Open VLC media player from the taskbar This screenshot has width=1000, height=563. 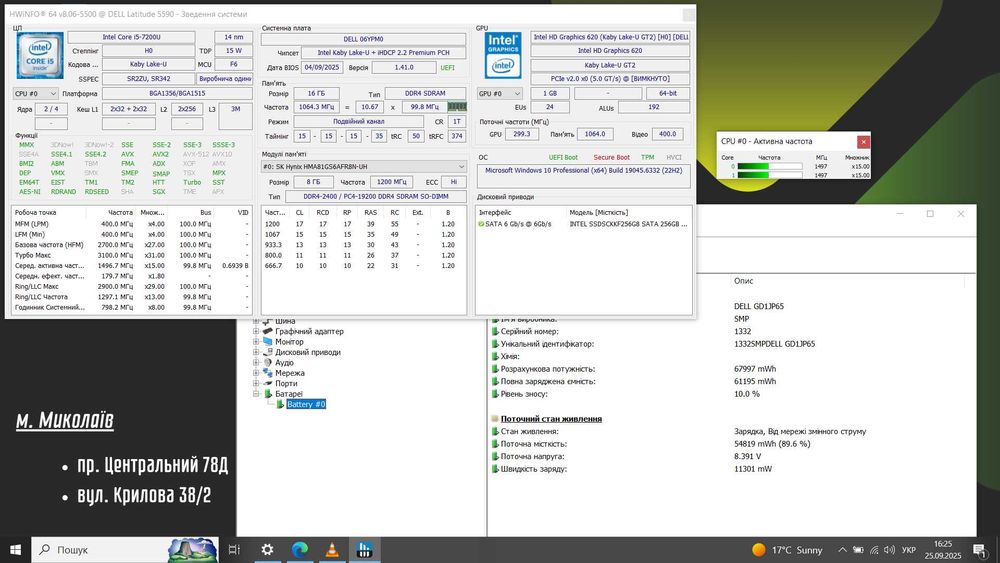pyautogui.click(x=332, y=550)
